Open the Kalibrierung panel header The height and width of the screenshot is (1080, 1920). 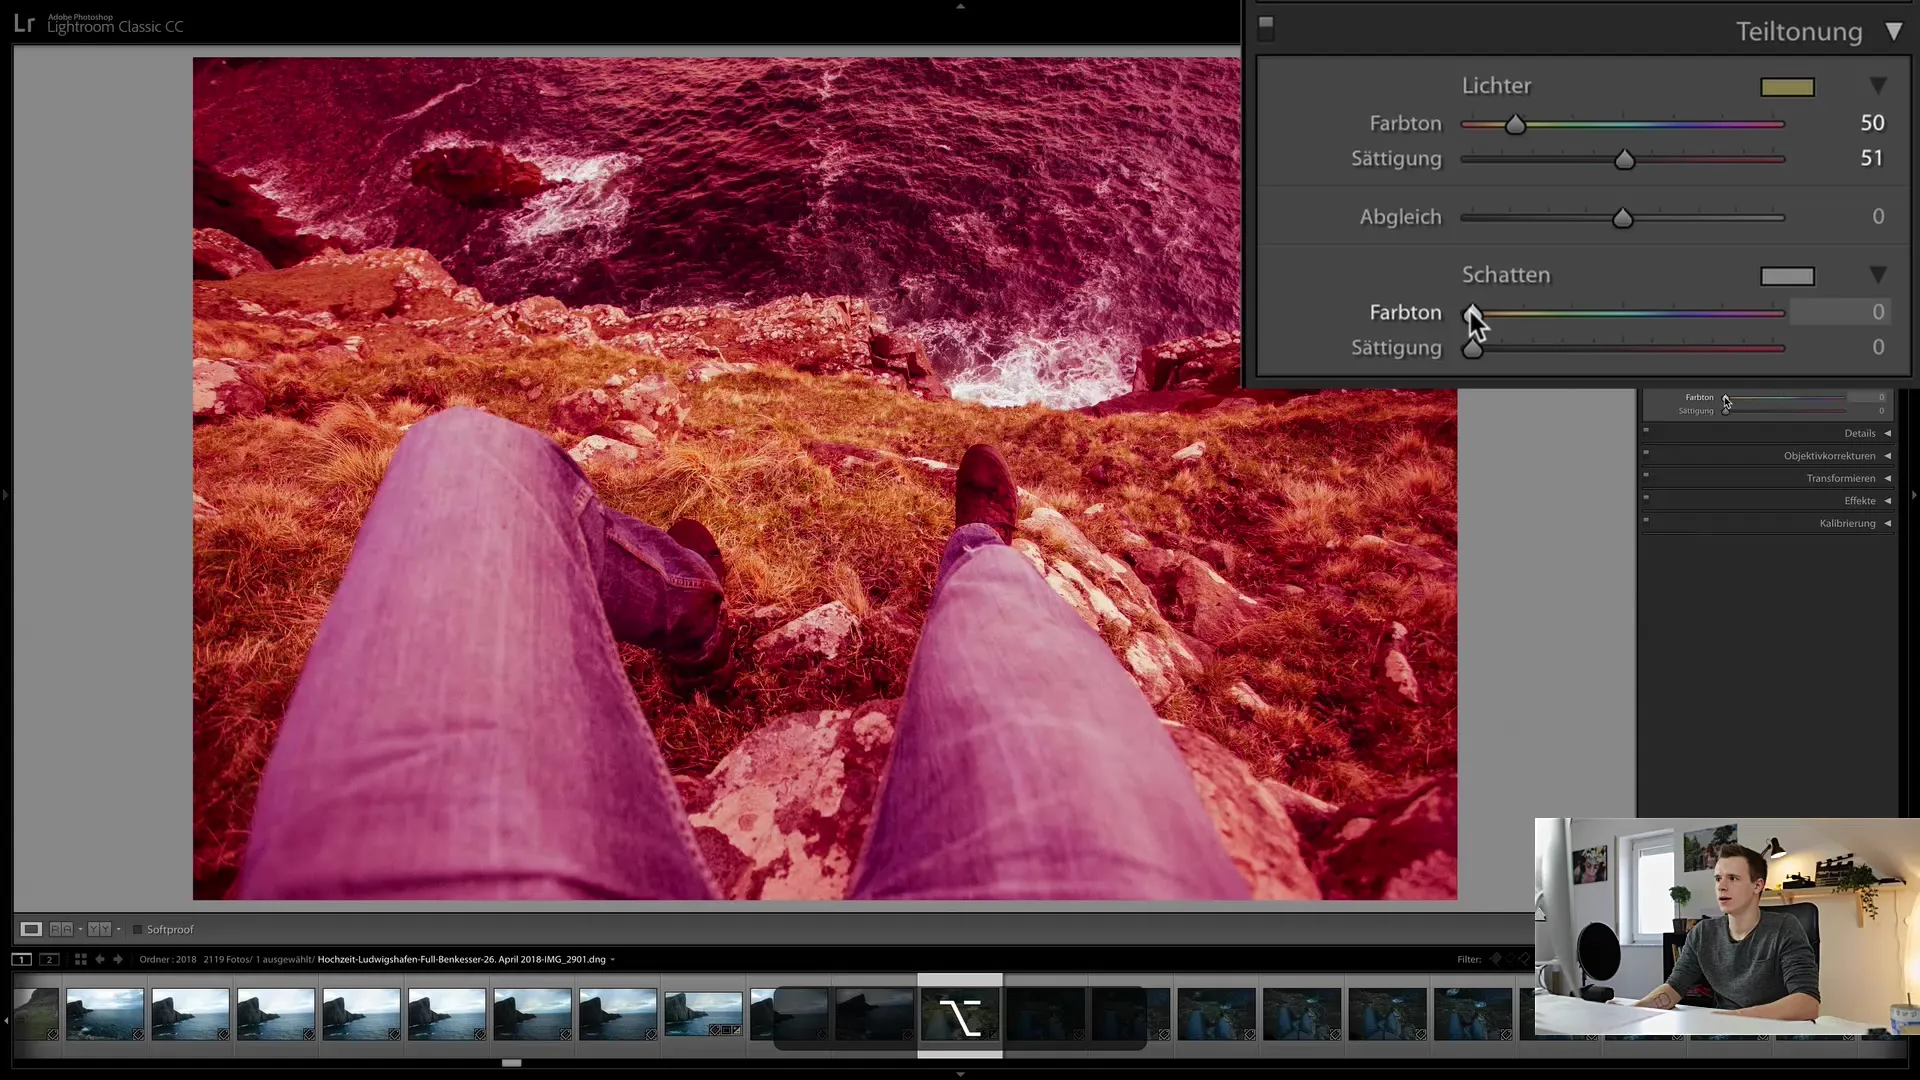[x=1768, y=524]
